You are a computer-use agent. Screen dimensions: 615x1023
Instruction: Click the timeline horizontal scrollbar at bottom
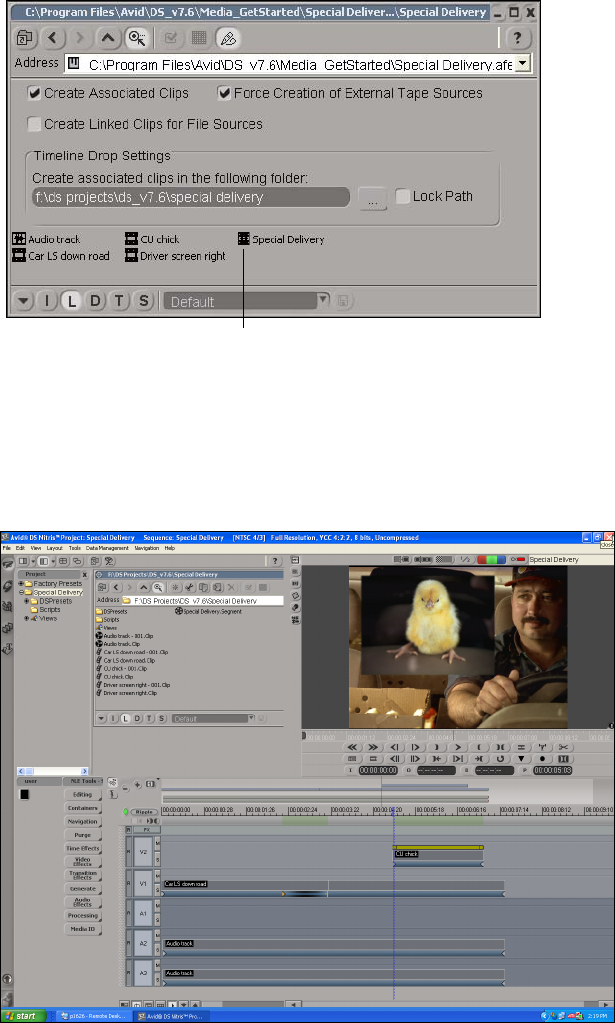pos(449,1005)
